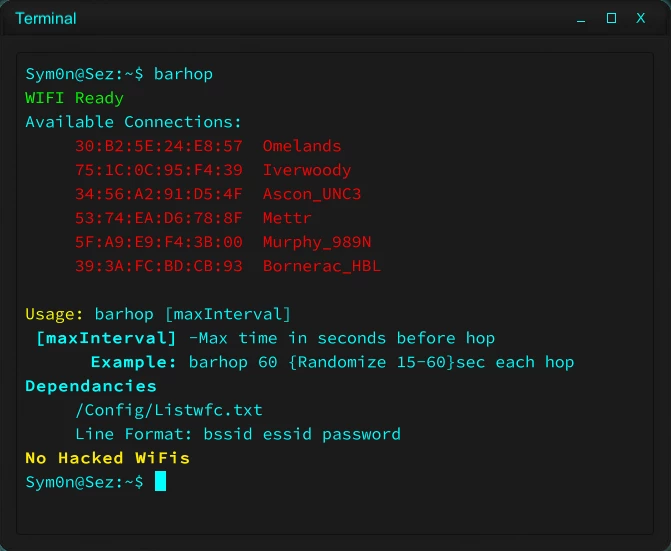Click the Mettr network name
The width and height of the screenshot is (671, 551).
tap(287, 218)
